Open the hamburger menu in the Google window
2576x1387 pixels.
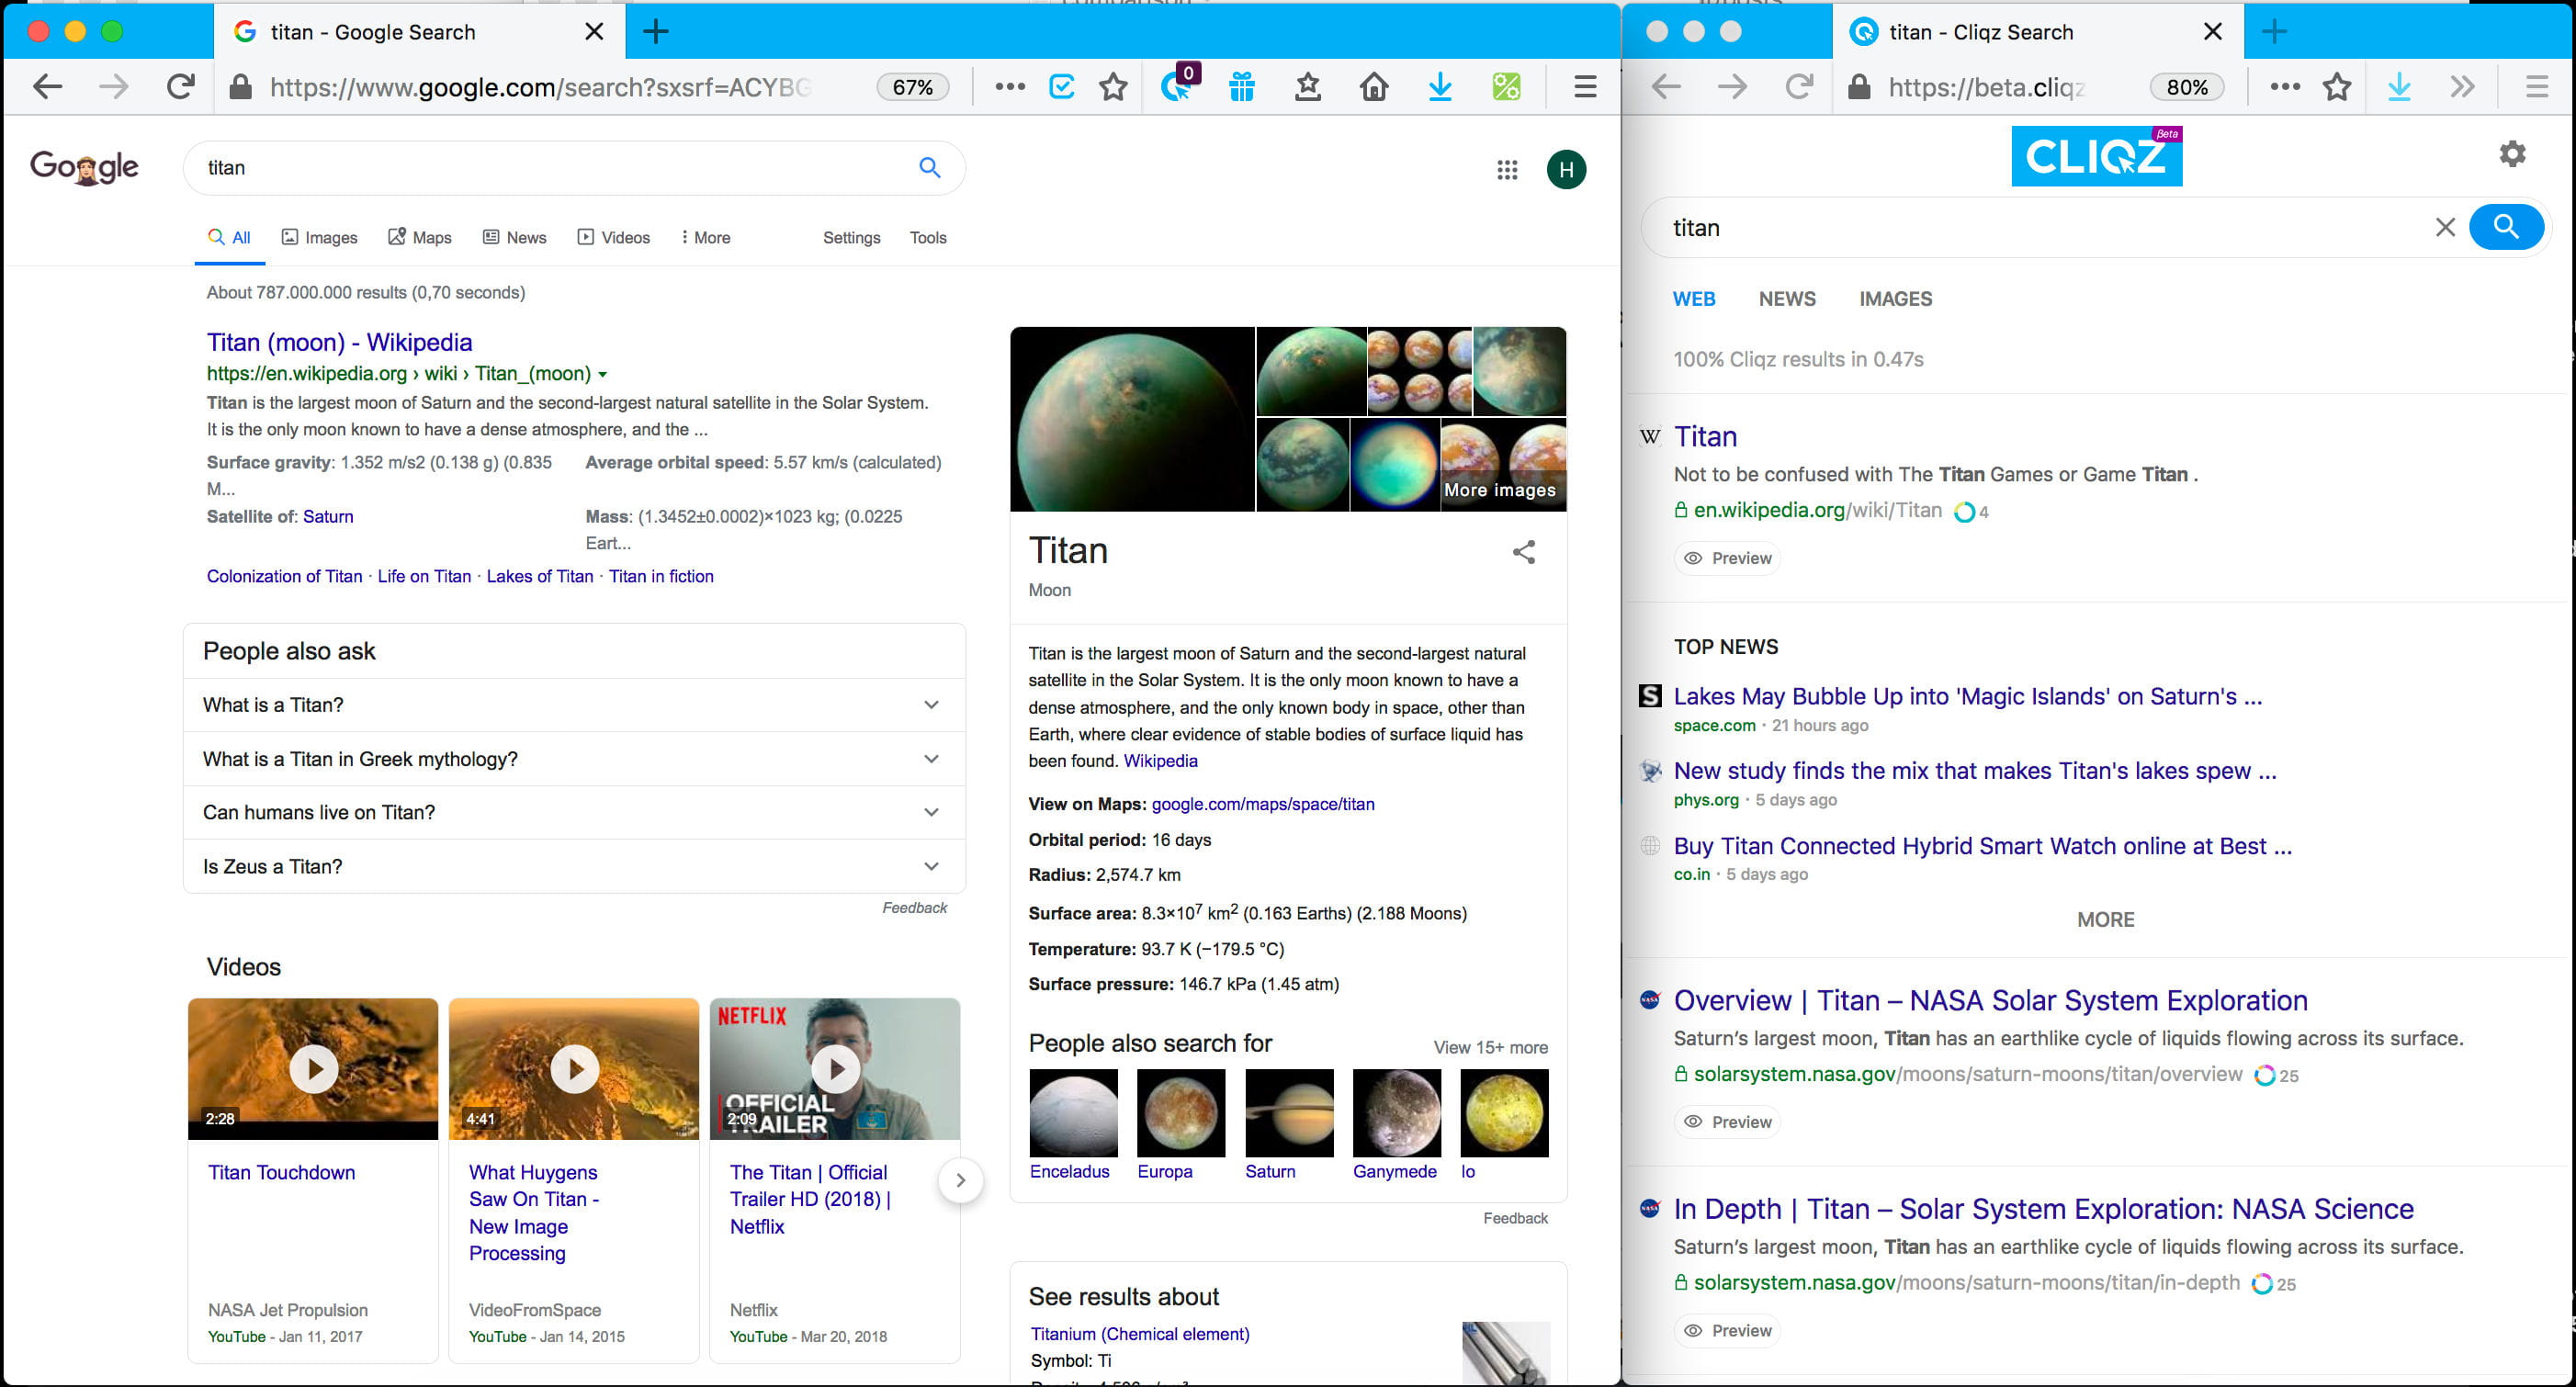coord(1585,87)
